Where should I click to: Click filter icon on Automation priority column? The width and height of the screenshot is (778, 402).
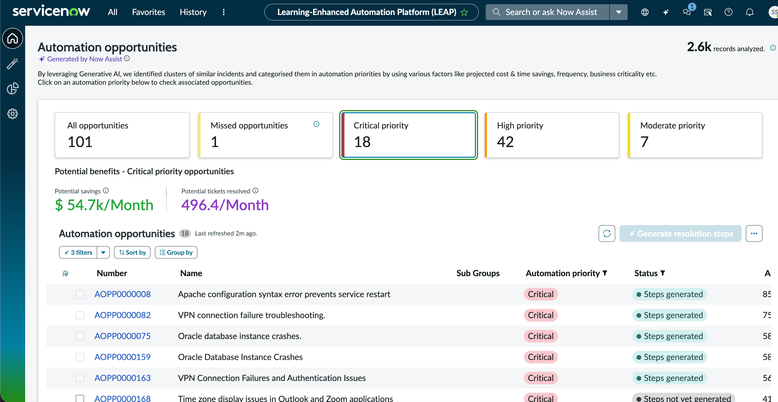(x=605, y=273)
